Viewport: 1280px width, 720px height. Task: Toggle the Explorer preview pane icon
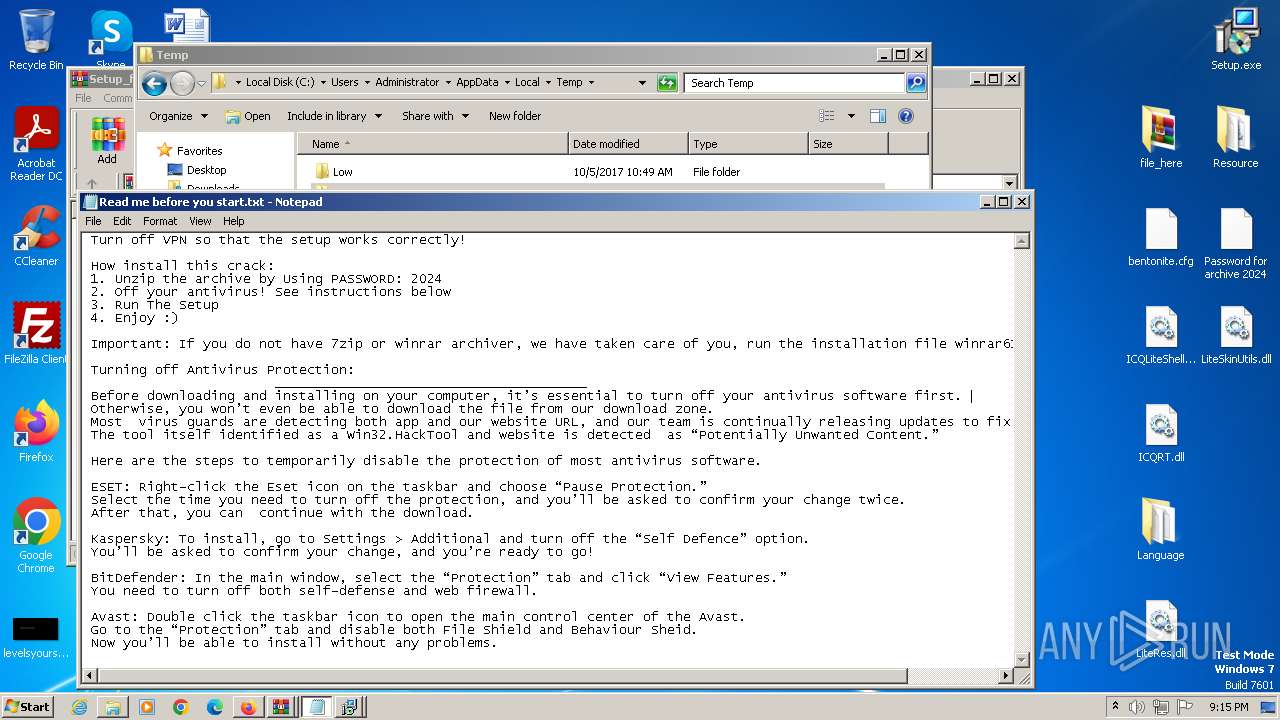[x=877, y=116]
